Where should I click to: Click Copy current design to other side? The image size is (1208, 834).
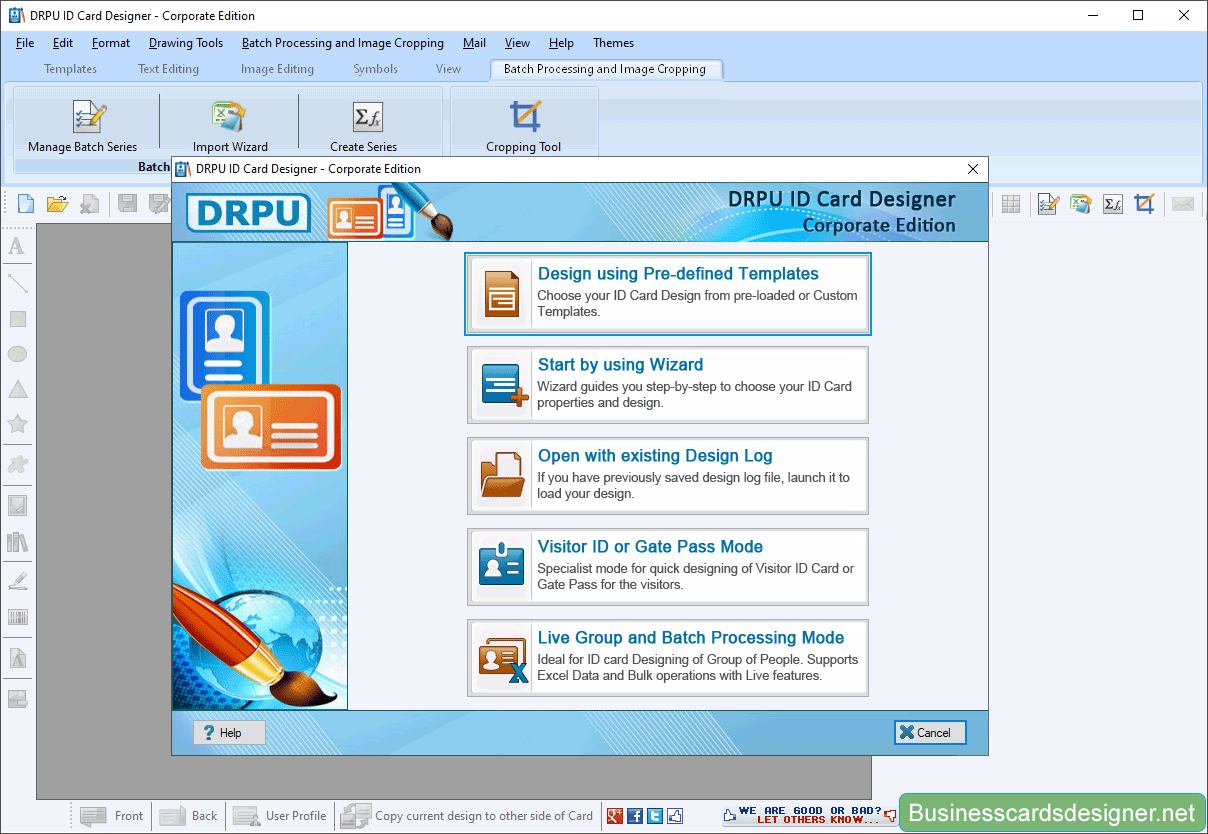(x=467, y=816)
